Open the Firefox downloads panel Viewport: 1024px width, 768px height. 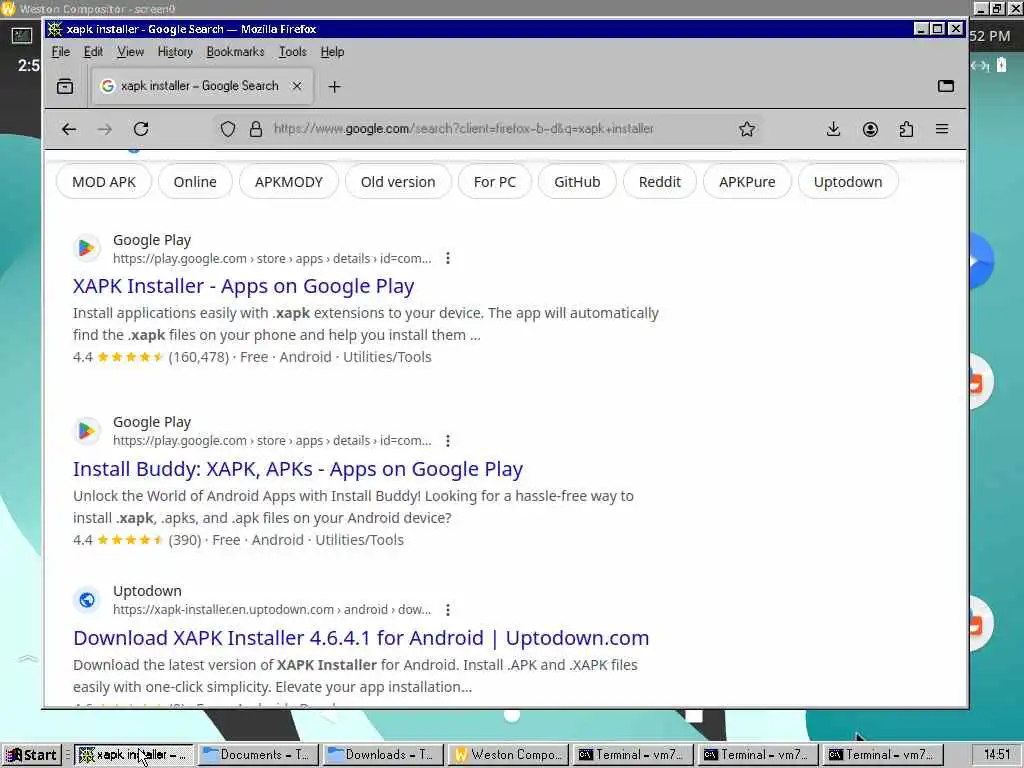833,129
